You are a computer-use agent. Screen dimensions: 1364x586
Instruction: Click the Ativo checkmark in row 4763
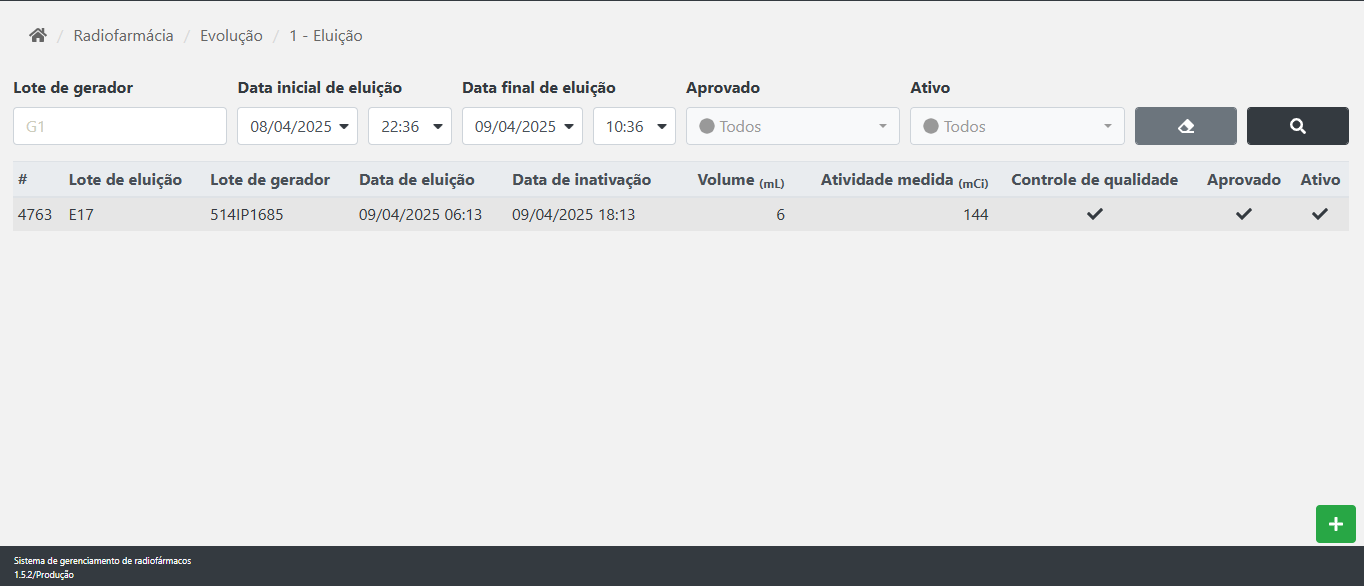coord(1320,214)
